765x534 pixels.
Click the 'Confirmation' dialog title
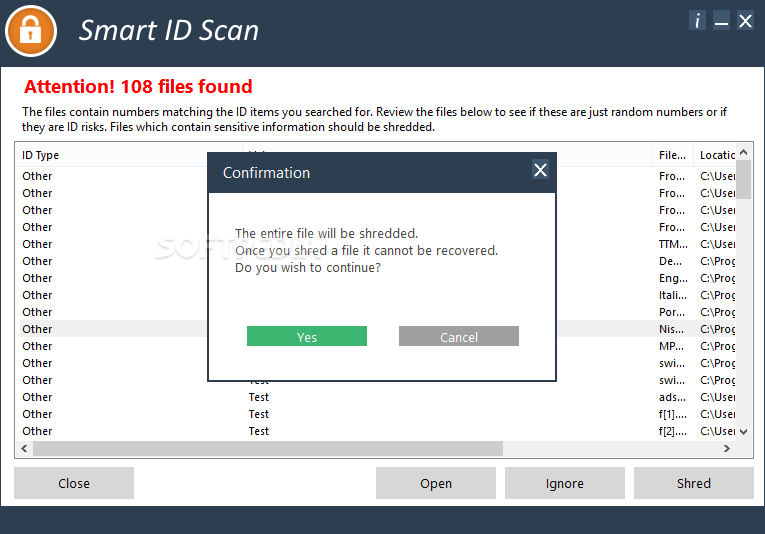(266, 173)
